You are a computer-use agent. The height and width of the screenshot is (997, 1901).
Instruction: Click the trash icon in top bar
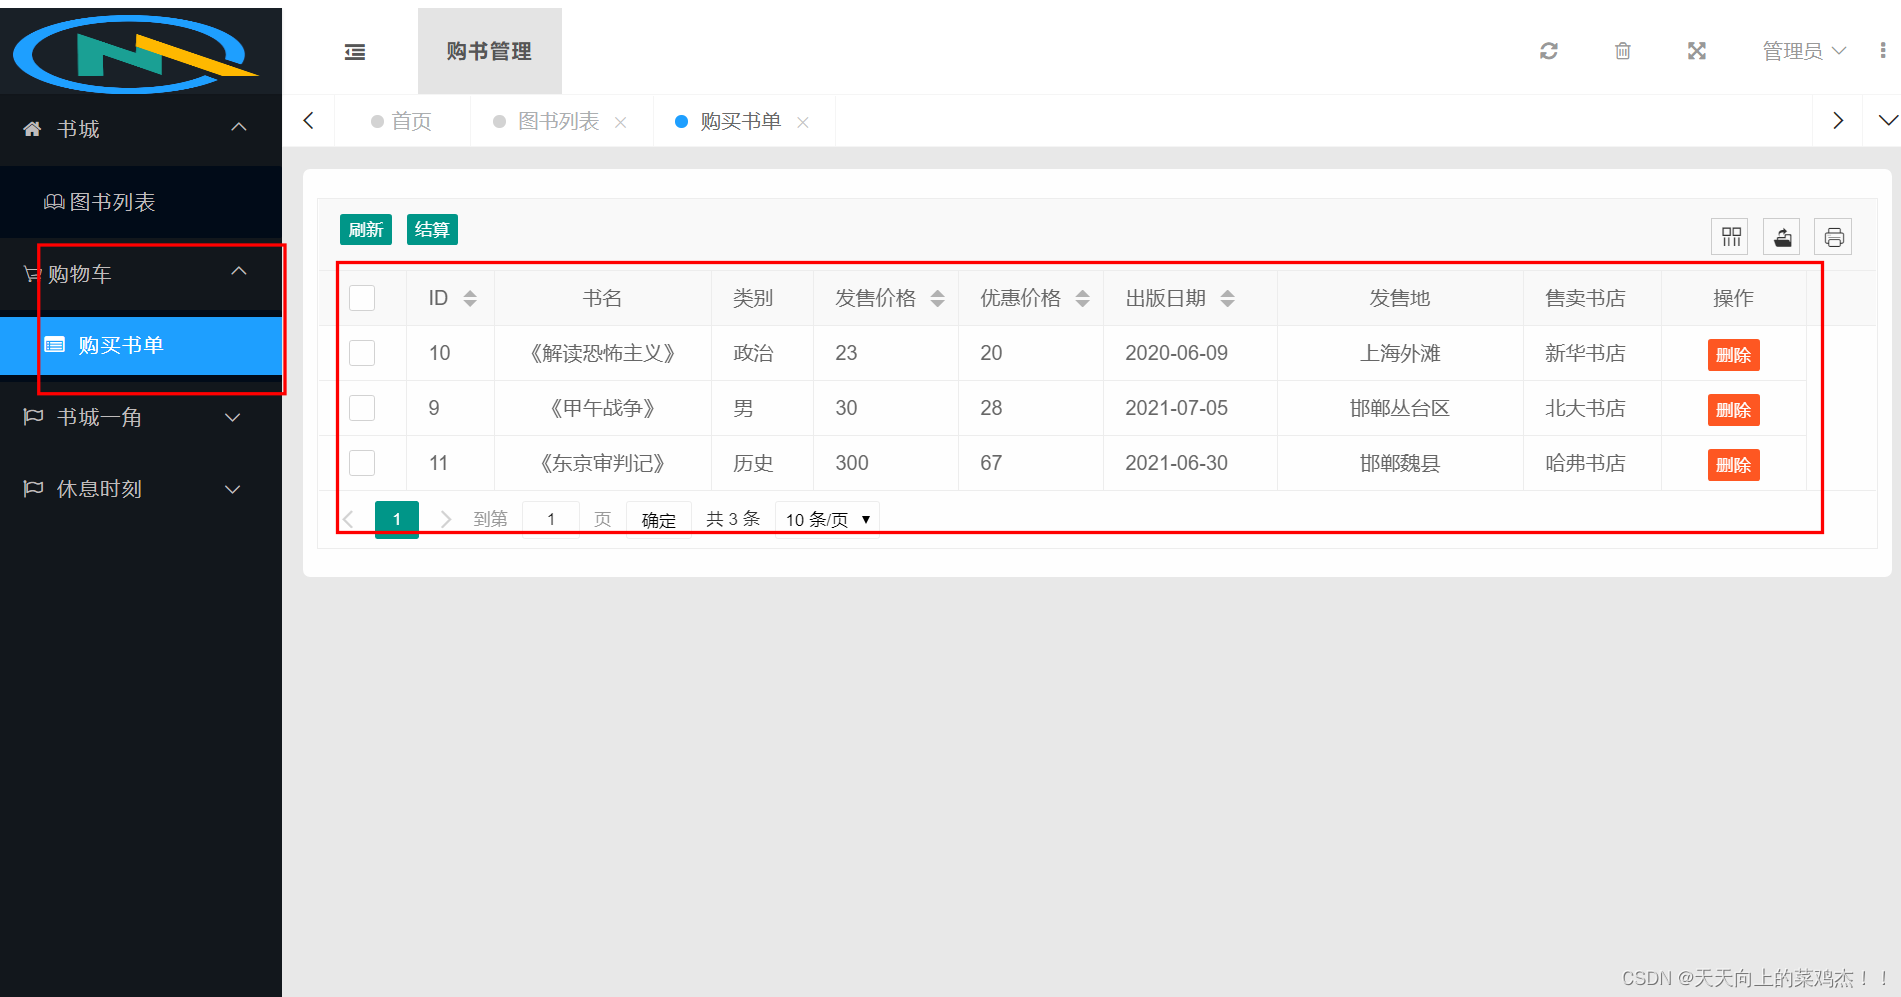(x=1623, y=51)
